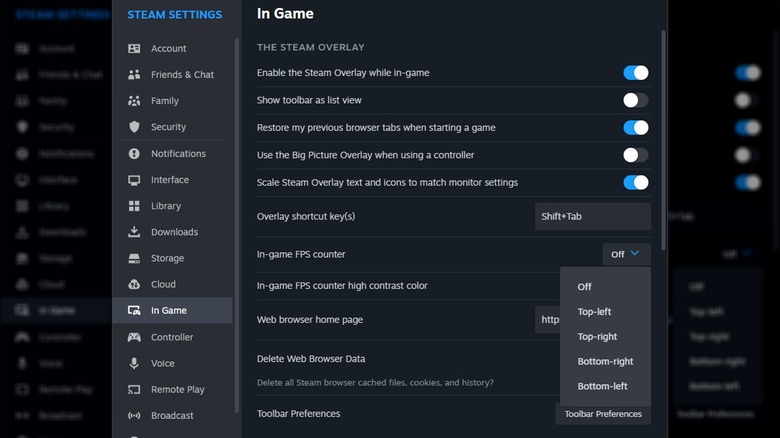Click the Friends & Chat icon
This screenshot has width=780, height=438.
[134, 75]
